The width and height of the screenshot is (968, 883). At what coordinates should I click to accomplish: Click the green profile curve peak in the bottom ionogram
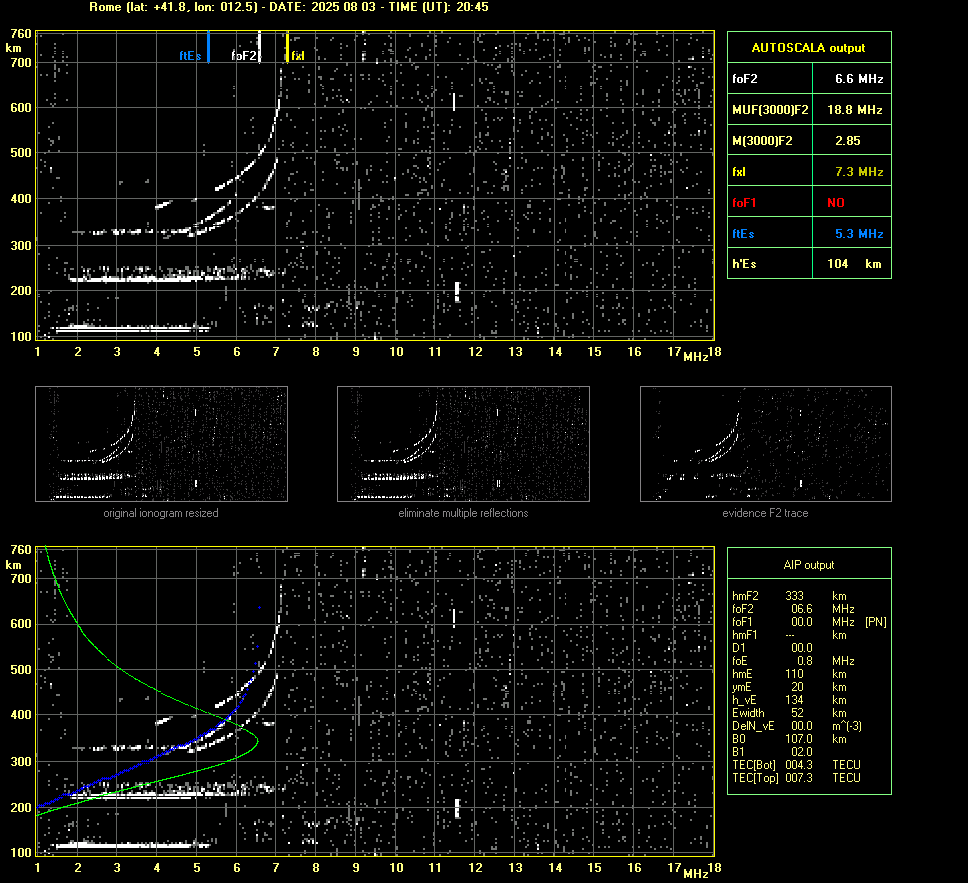click(x=256, y=740)
